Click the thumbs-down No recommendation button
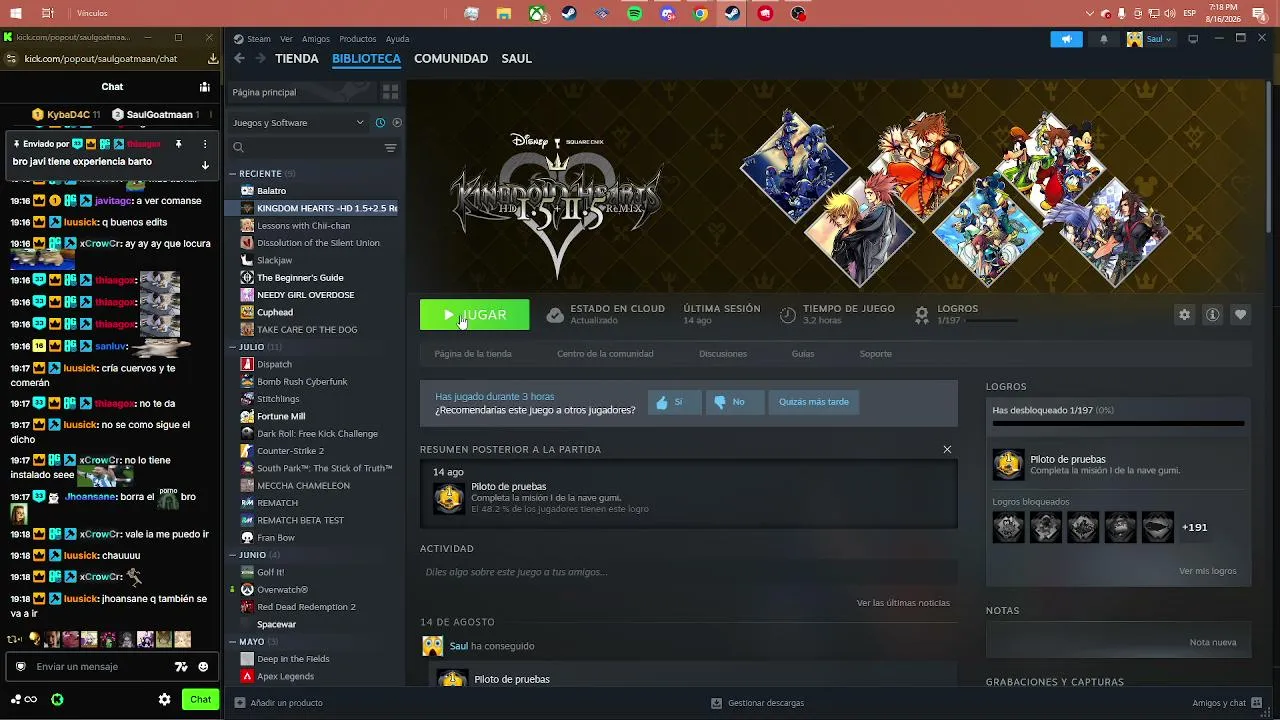This screenshot has width=1280, height=720. (734, 402)
